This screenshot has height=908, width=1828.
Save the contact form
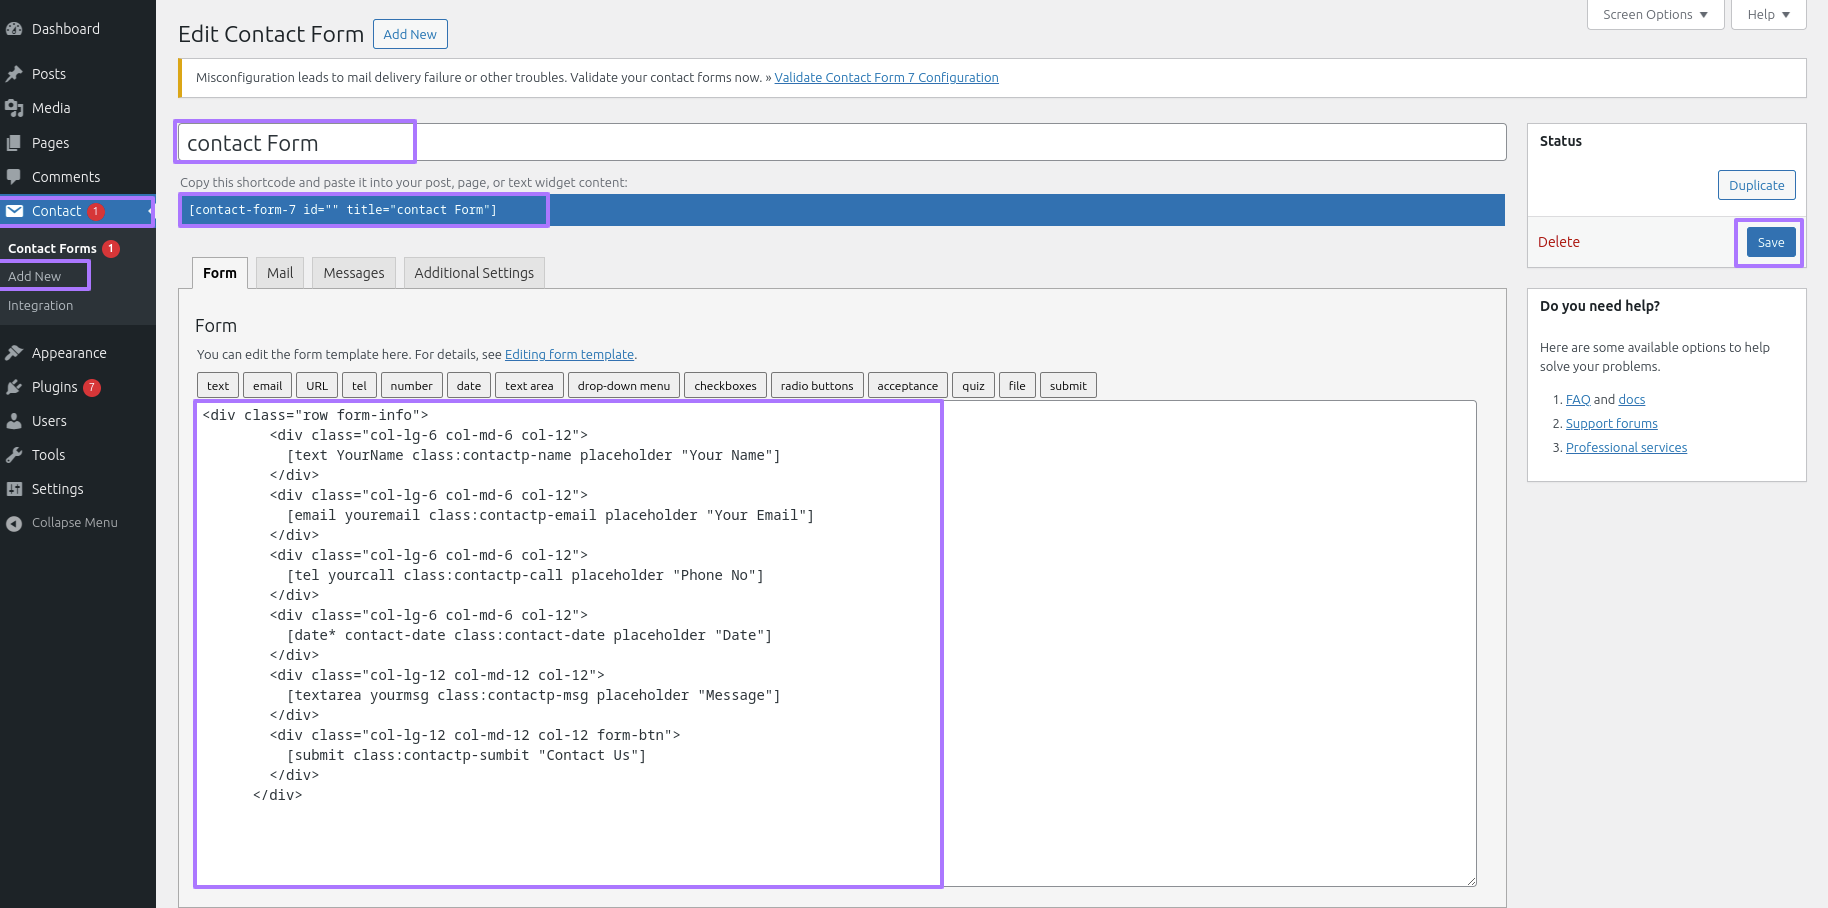click(x=1771, y=242)
